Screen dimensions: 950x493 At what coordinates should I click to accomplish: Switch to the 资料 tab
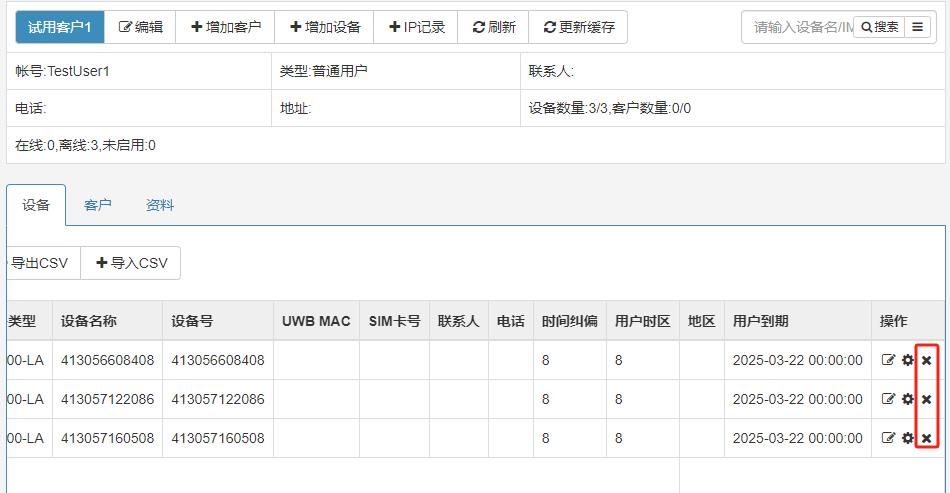(160, 205)
